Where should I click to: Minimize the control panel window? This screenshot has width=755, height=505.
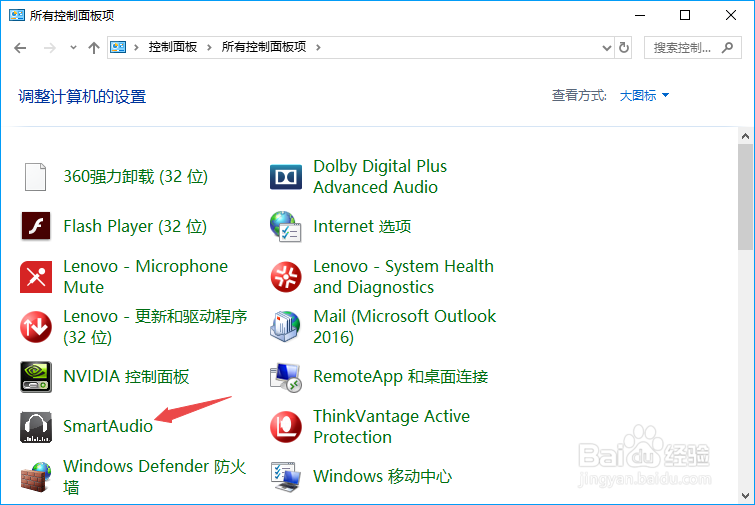tap(640, 15)
